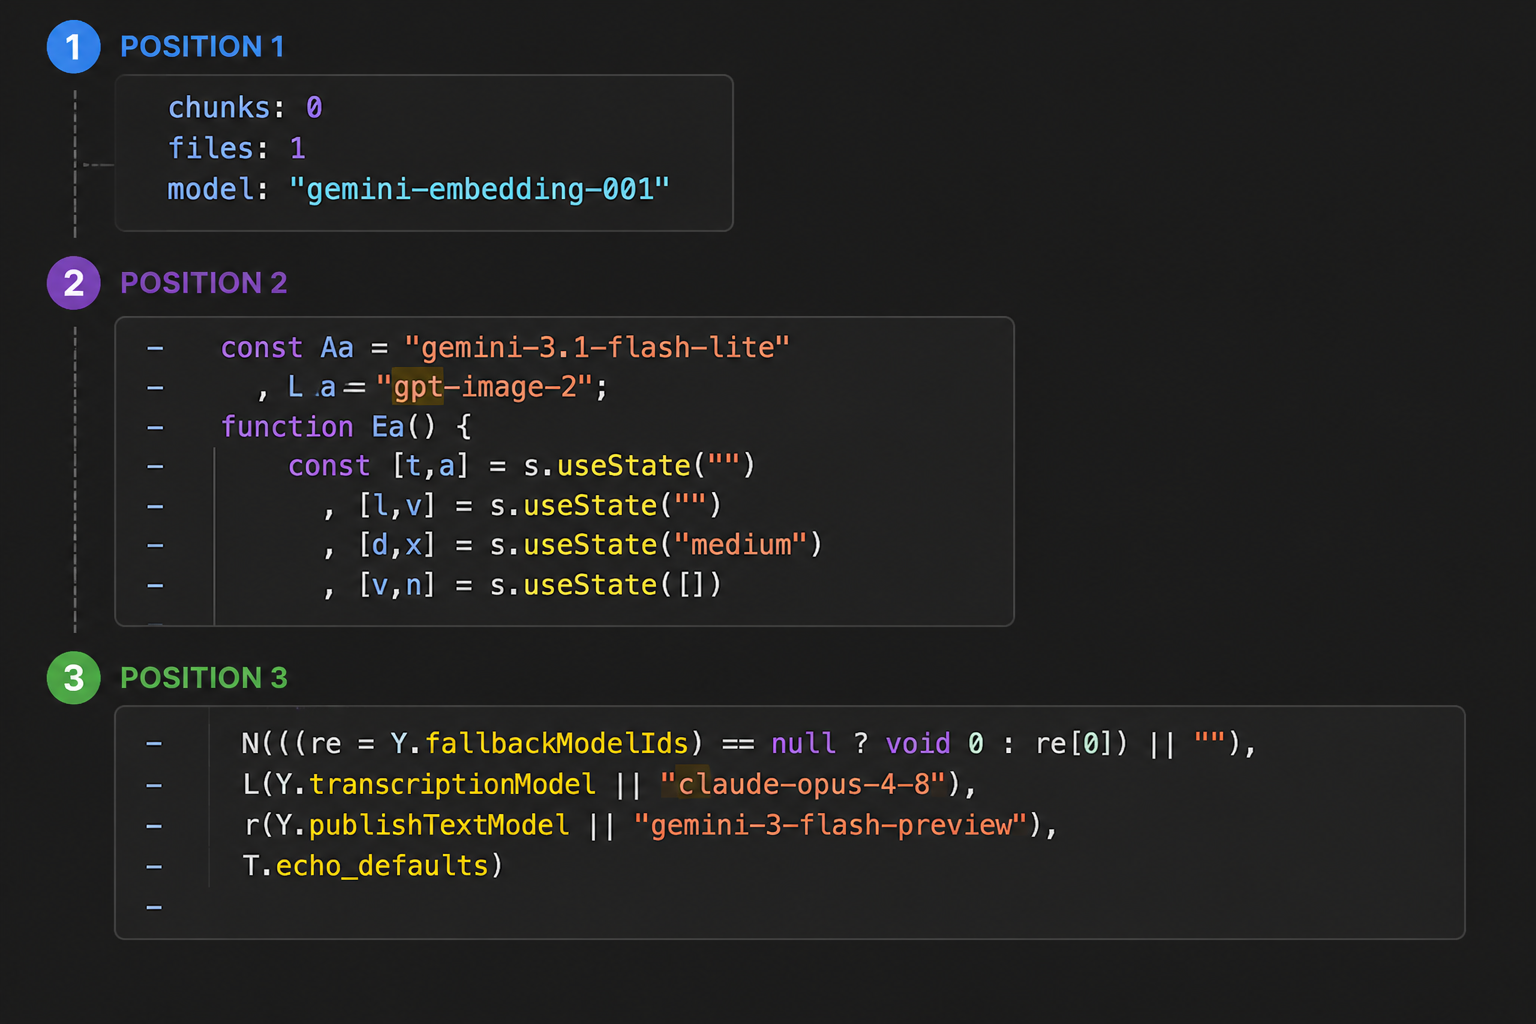Click the "claude-opus-4-8" string literal
The height and width of the screenshot is (1024, 1536).
pyautogui.click(x=804, y=784)
